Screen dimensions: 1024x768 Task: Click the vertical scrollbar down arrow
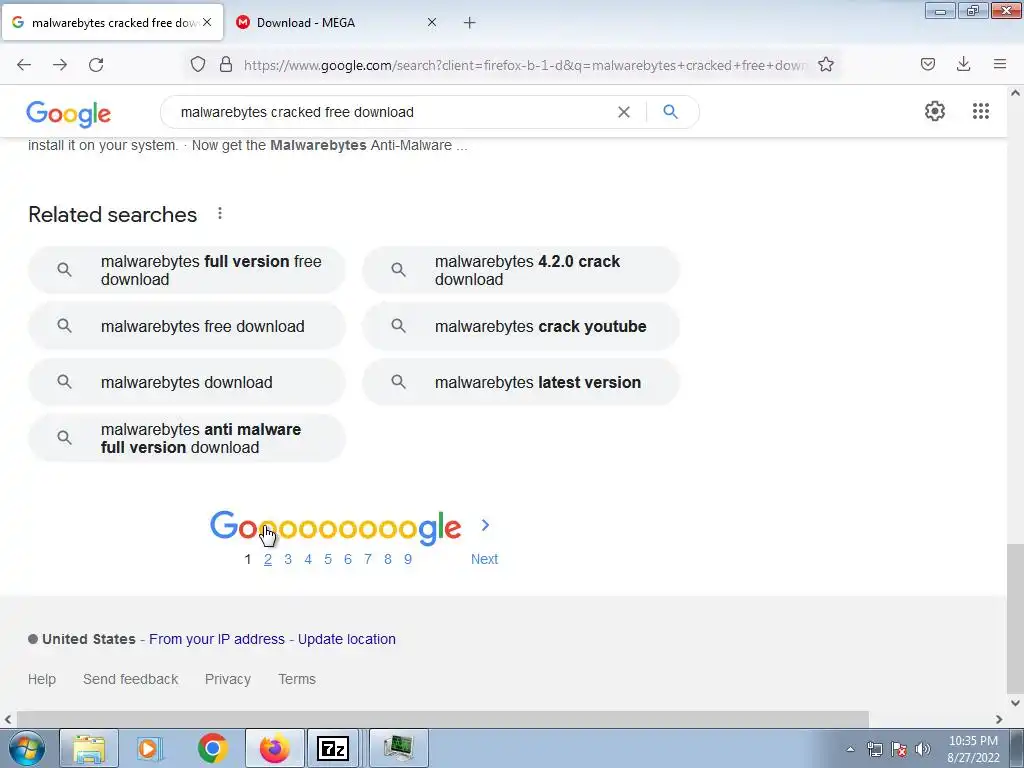[x=1015, y=703]
